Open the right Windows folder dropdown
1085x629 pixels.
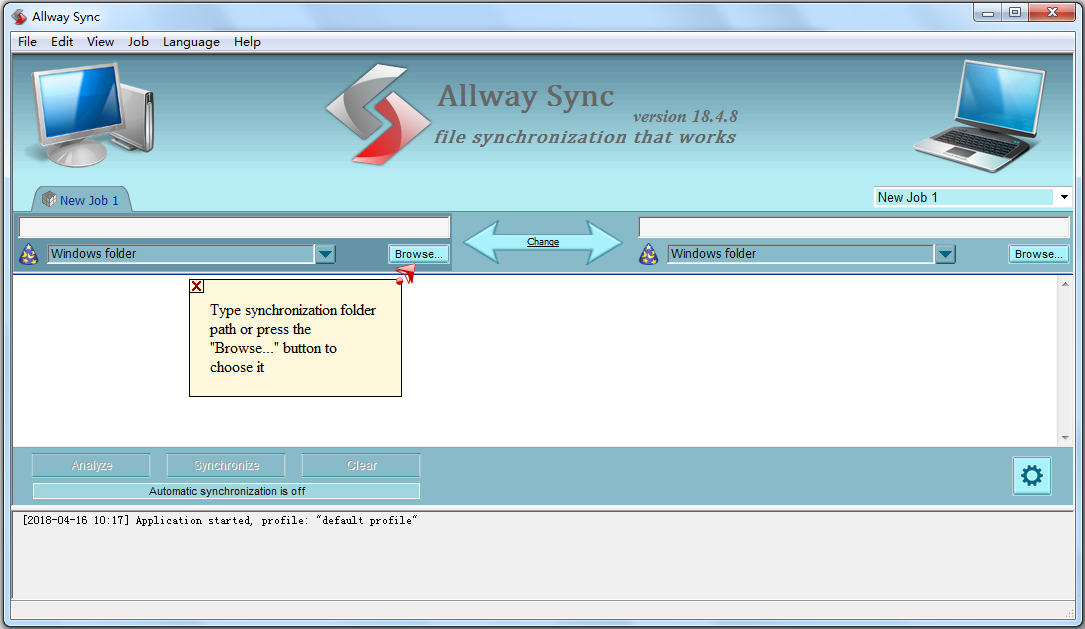(x=945, y=254)
